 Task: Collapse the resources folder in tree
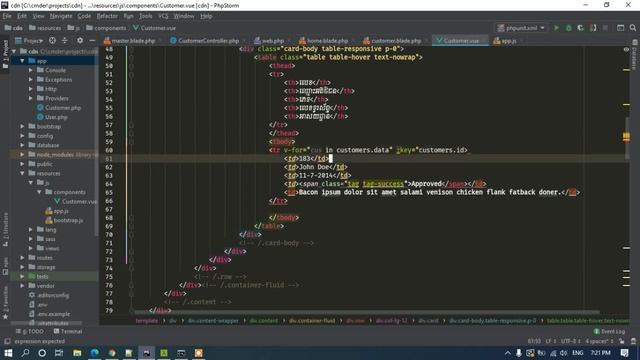(x=22, y=173)
